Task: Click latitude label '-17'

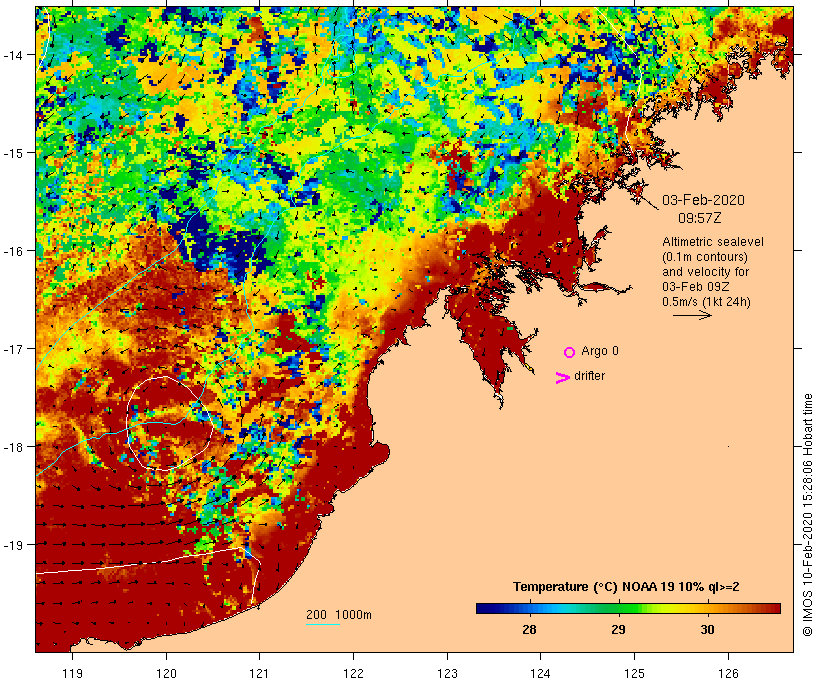Action: pyautogui.click(x=13, y=348)
